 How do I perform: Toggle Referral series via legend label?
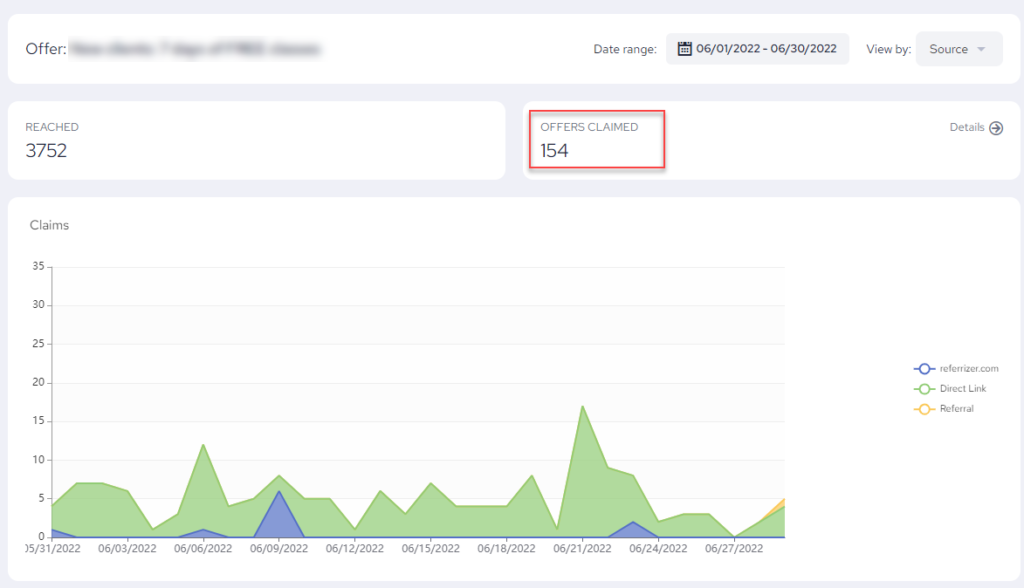956,409
